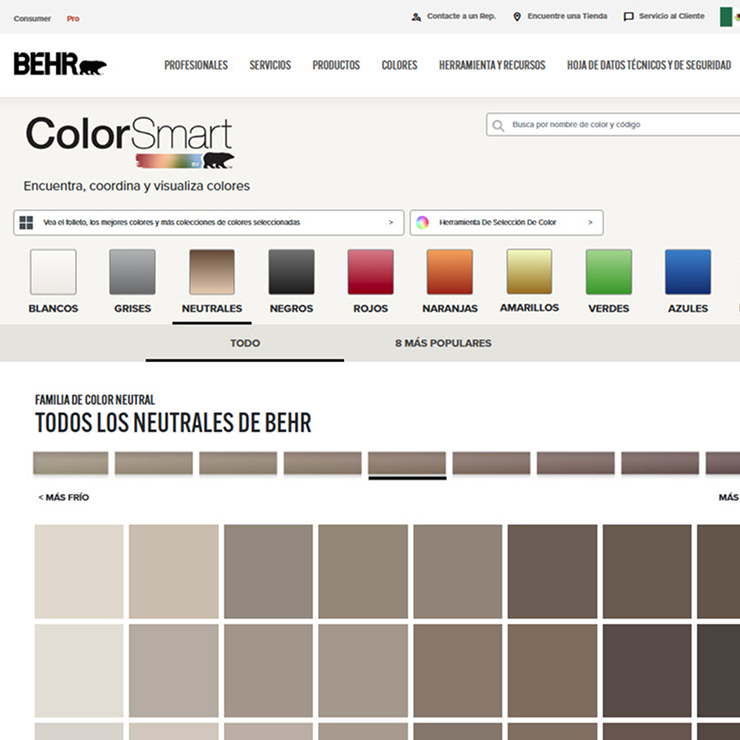Open Hoja de Datos Técnicos y de Seguridad

(649, 65)
